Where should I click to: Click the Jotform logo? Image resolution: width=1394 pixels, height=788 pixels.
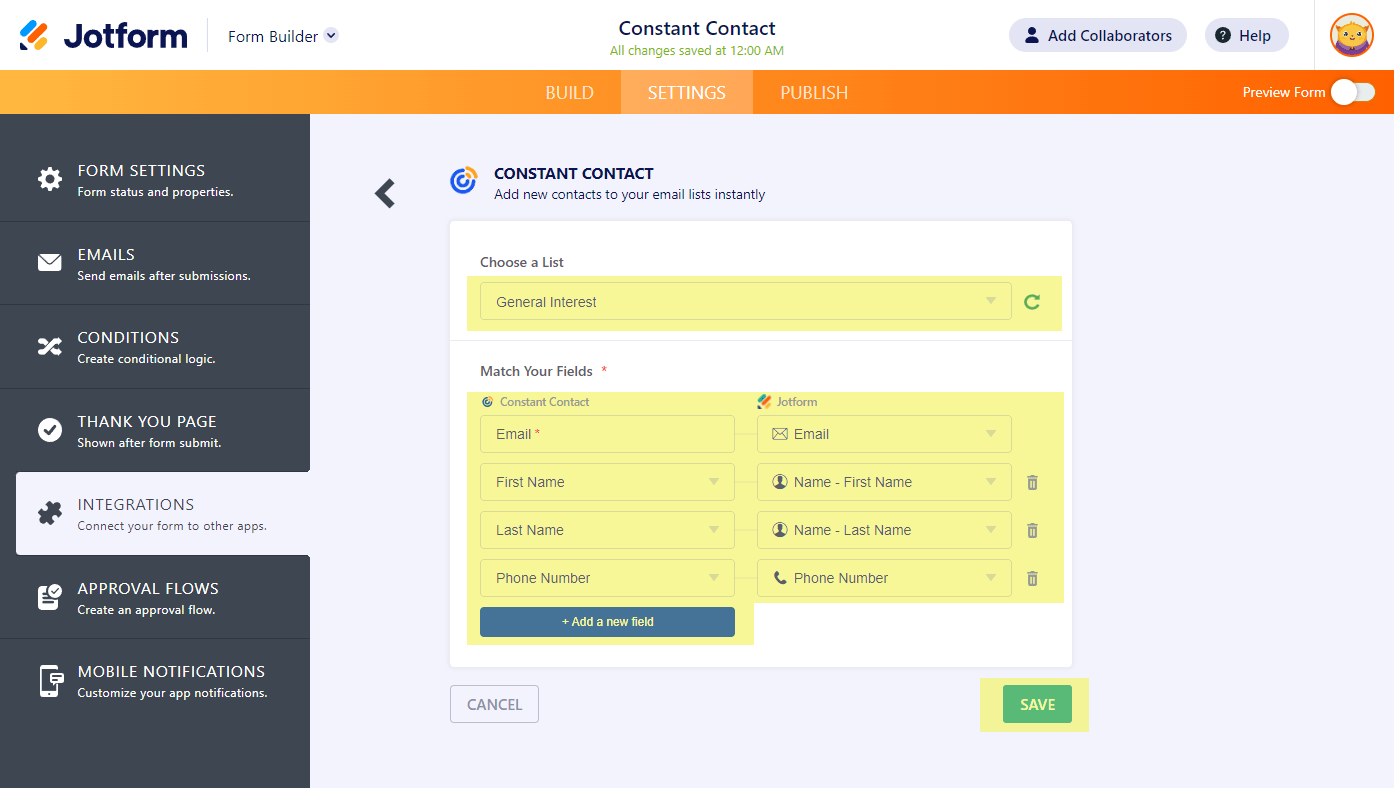pyautogui.click(x=104, y=36)
